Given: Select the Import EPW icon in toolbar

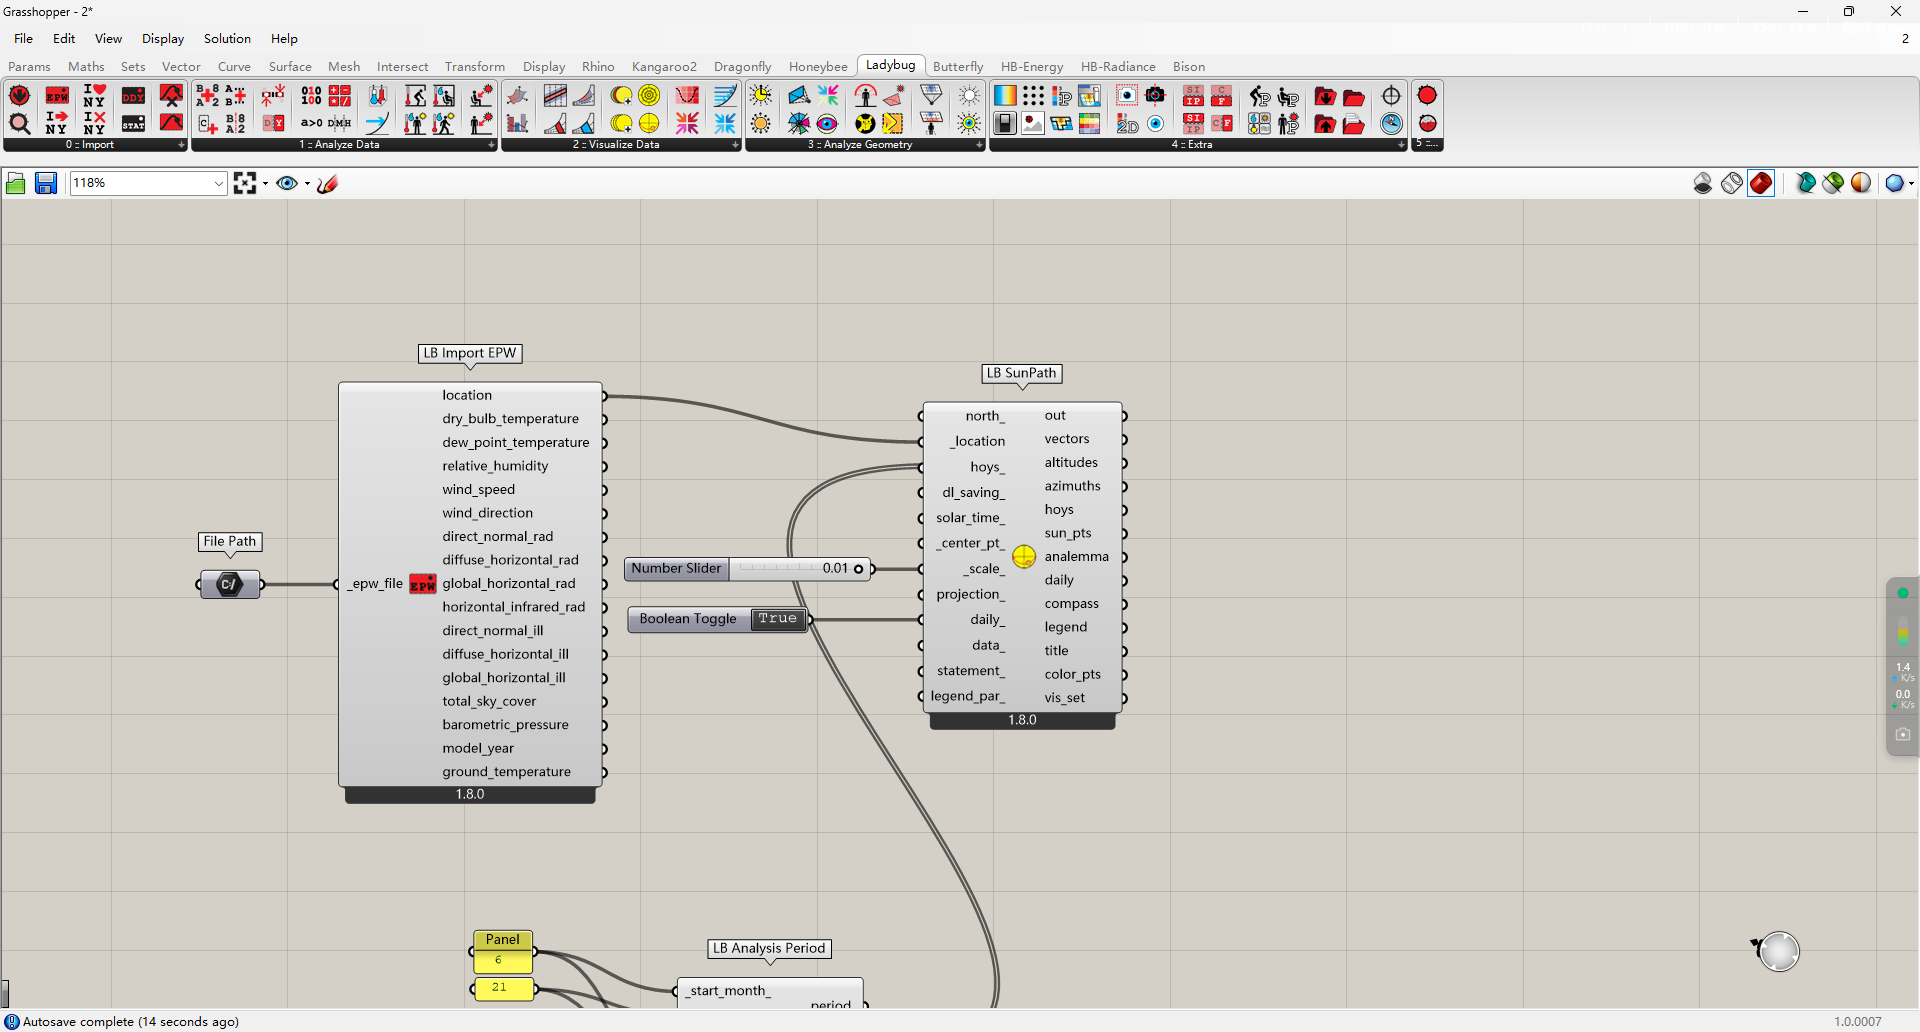Looking at the screenshot, I should click(57, 96).
